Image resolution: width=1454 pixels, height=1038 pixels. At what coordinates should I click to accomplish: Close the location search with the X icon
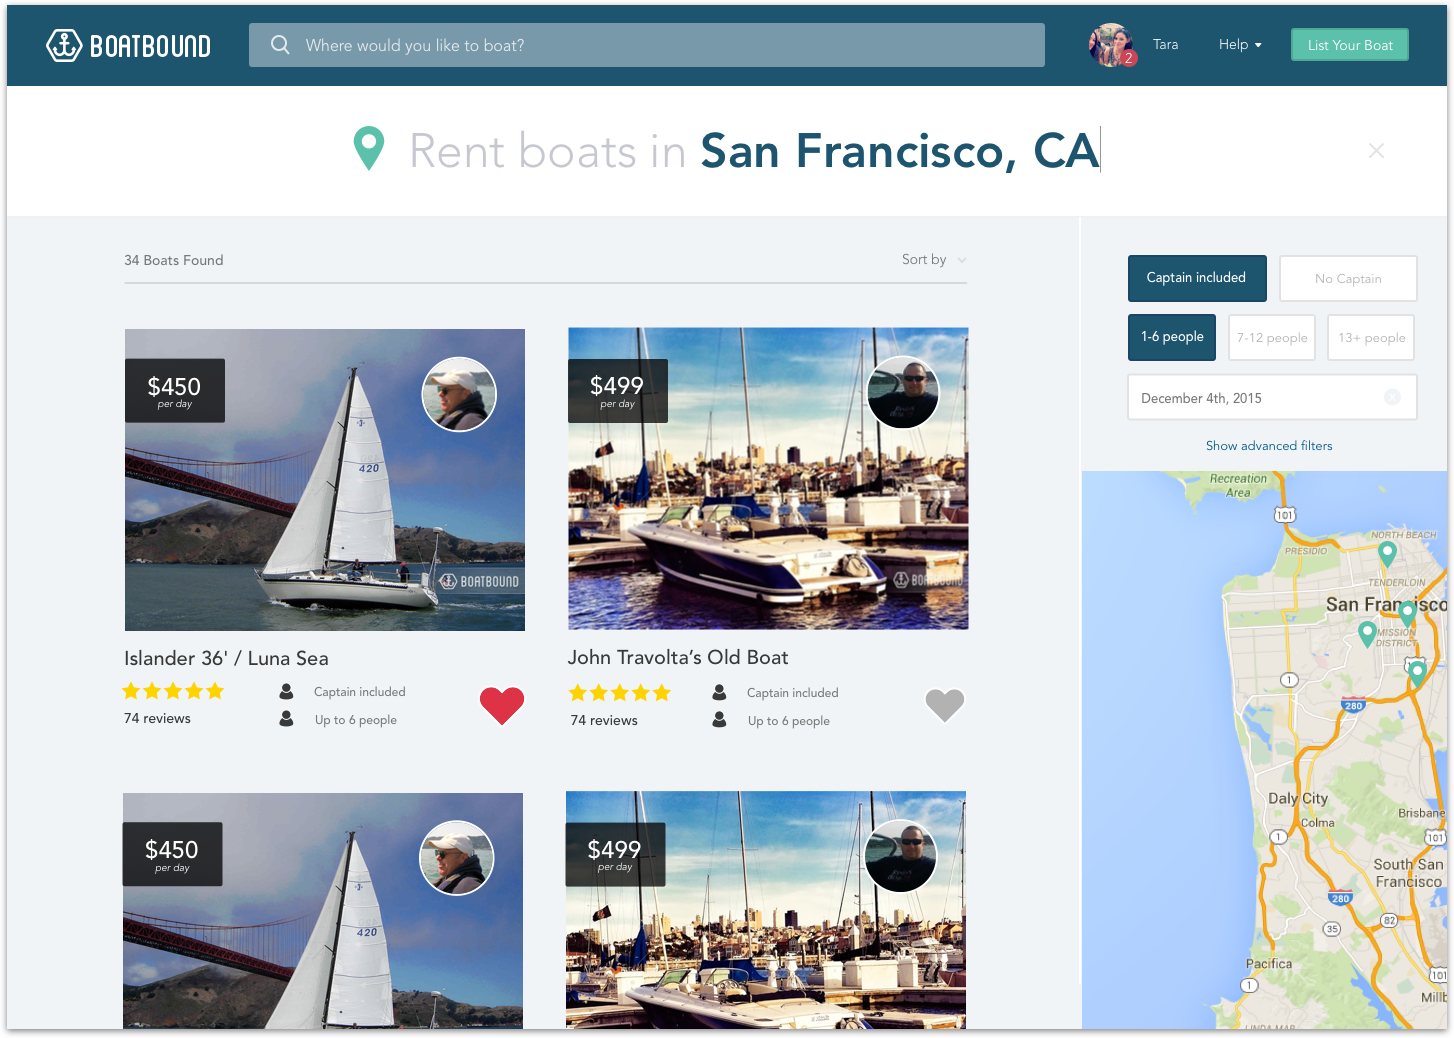pyautogui.click(x=1376, y=150)
